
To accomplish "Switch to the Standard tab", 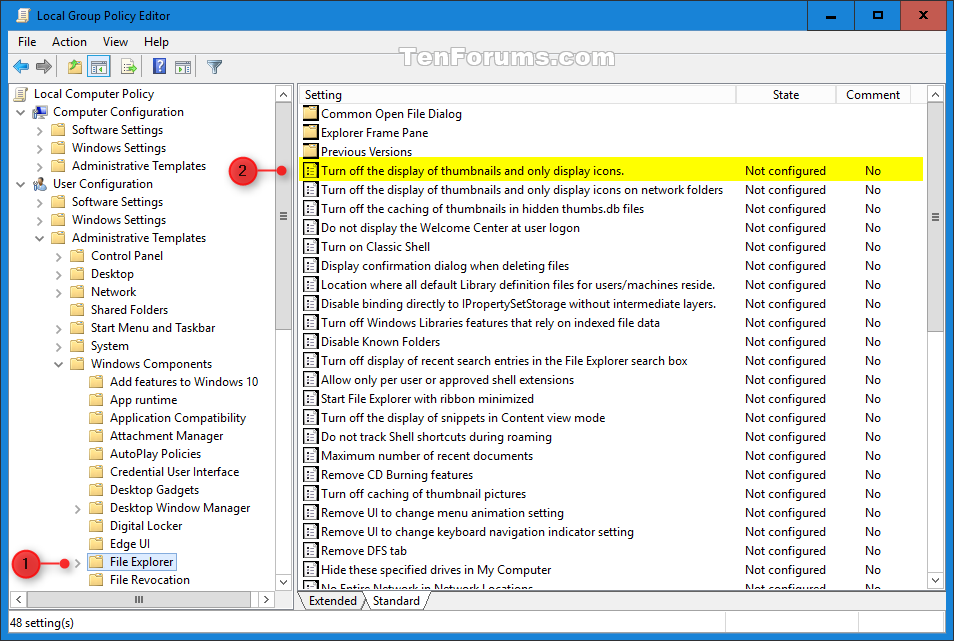I will click(x=396, y=601).
